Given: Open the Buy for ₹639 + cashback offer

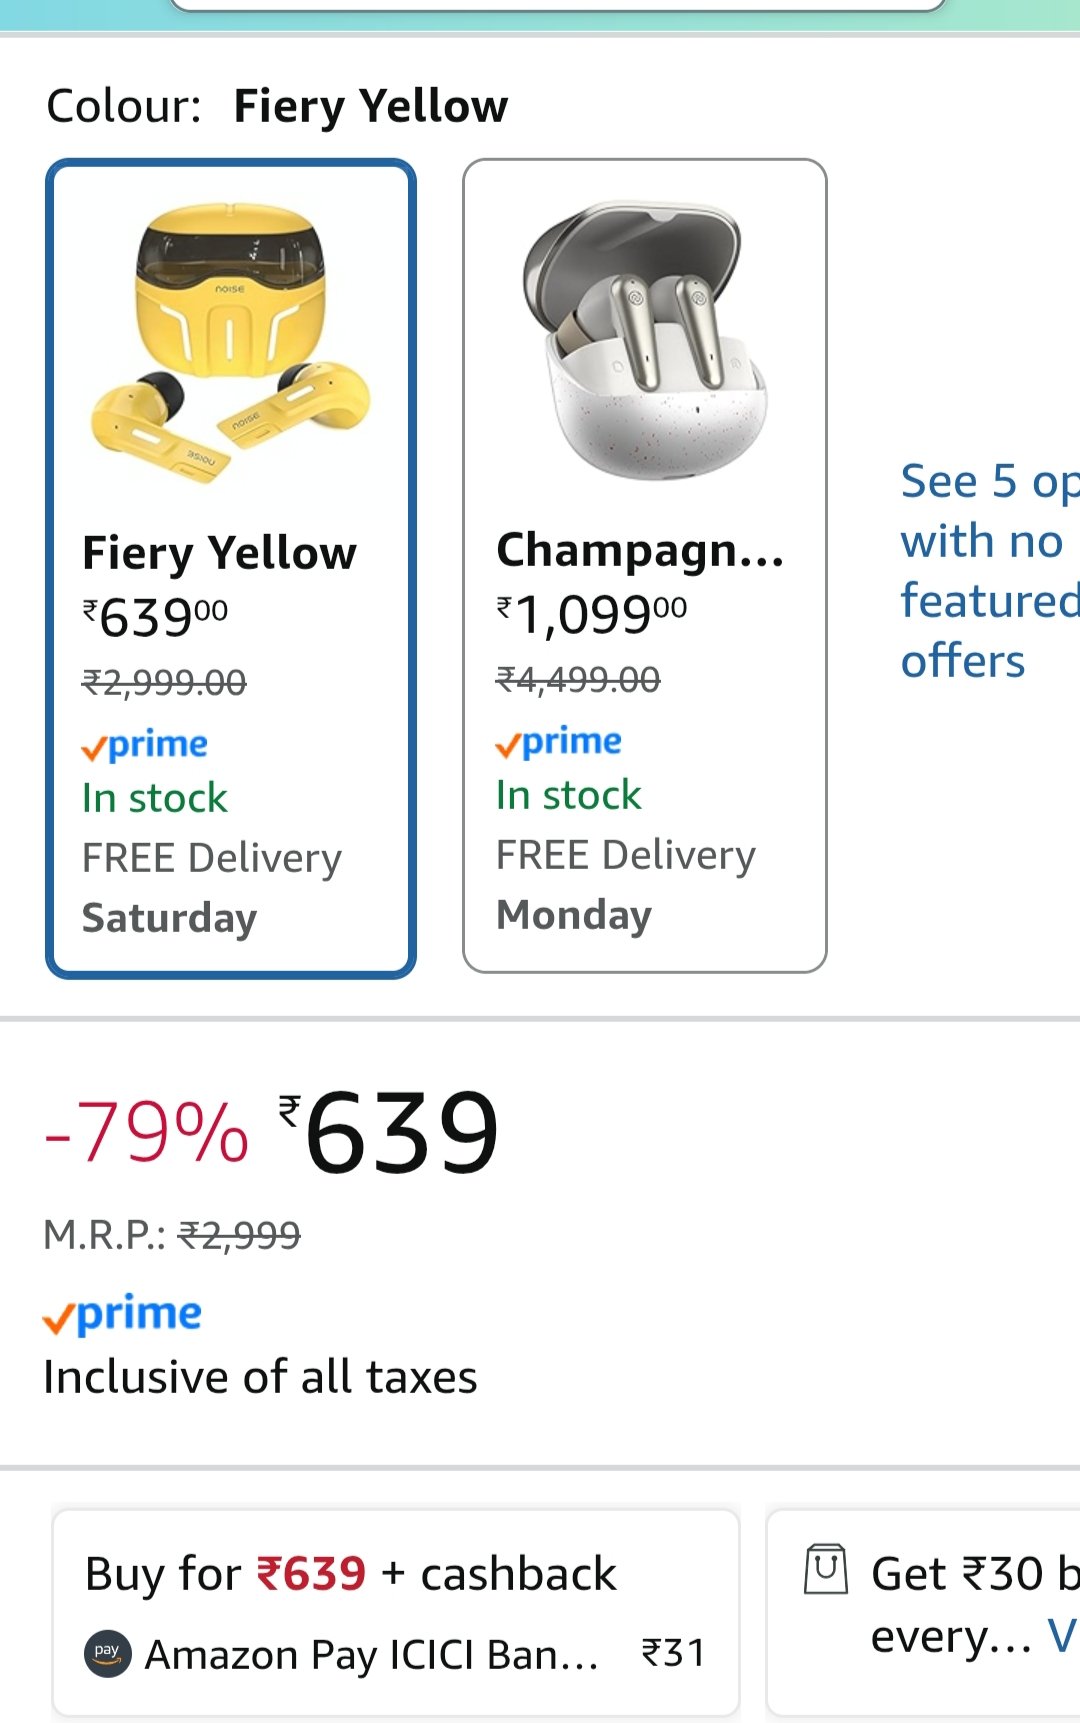Looking at the screenshot, I should (x=396, y=1573).
